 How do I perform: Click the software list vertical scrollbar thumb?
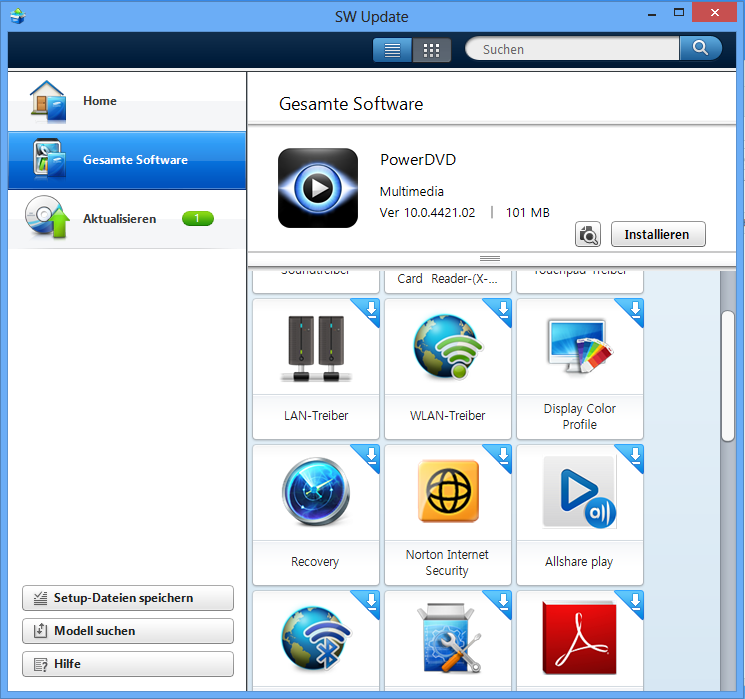click(x=727, y=376)
